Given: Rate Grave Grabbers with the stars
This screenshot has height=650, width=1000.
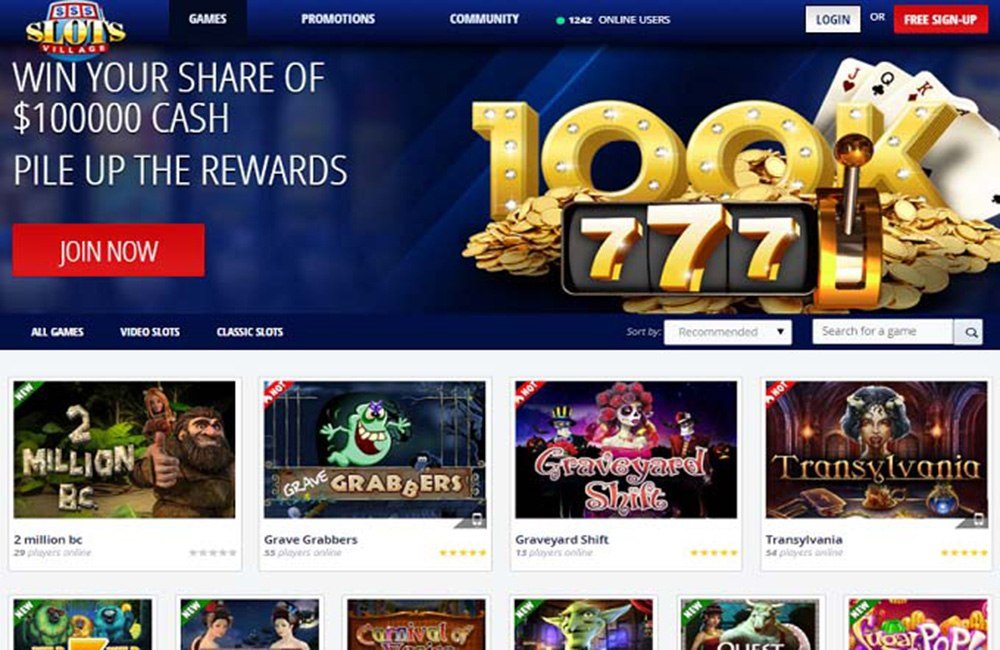Looking at the screenshot, I should 463,552.
